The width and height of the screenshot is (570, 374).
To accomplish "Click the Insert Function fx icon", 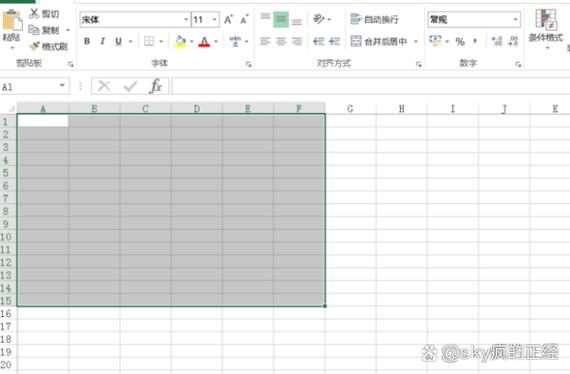I will 156,87.
